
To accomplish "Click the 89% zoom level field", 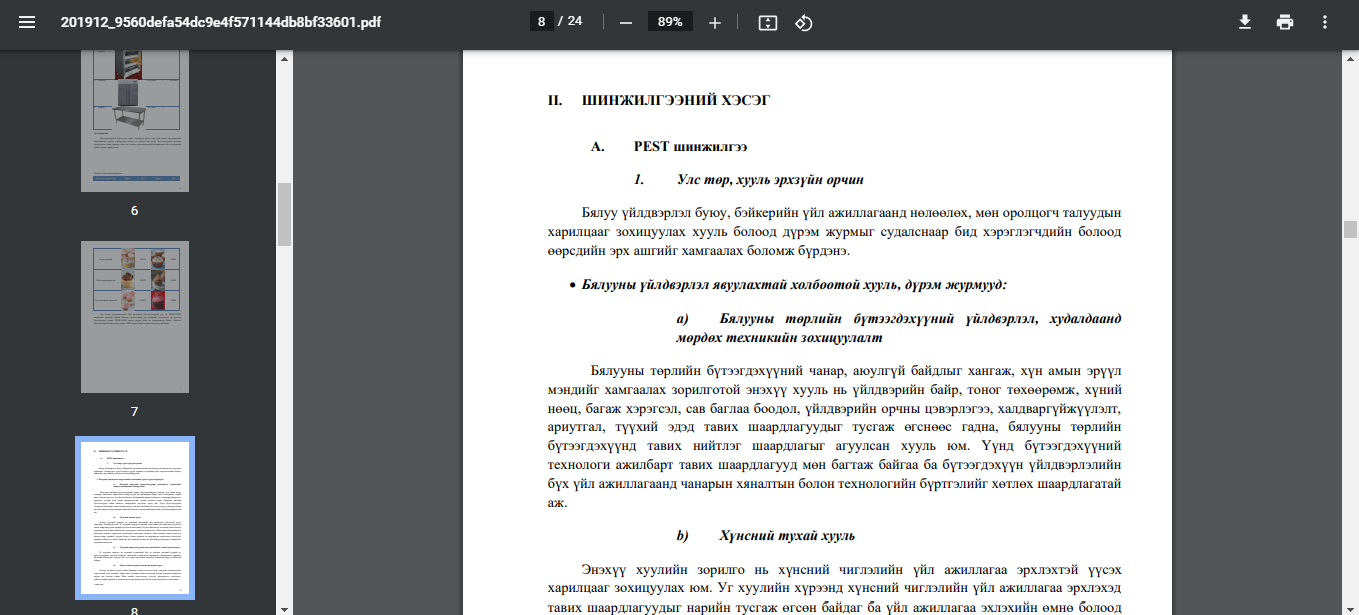I will [x=670, y=22].
